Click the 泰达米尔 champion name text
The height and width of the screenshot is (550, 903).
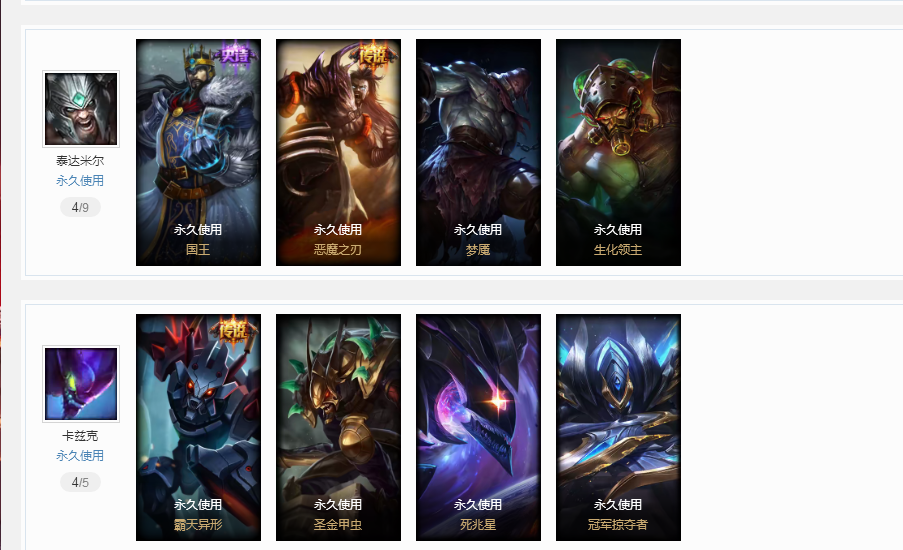80,161
